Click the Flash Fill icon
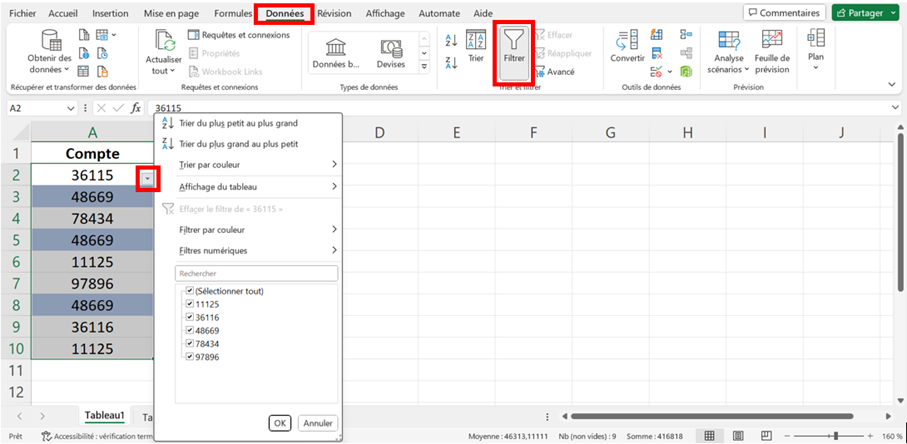The width and height of the screenshot is (907, 444). [x=657, y=35]
